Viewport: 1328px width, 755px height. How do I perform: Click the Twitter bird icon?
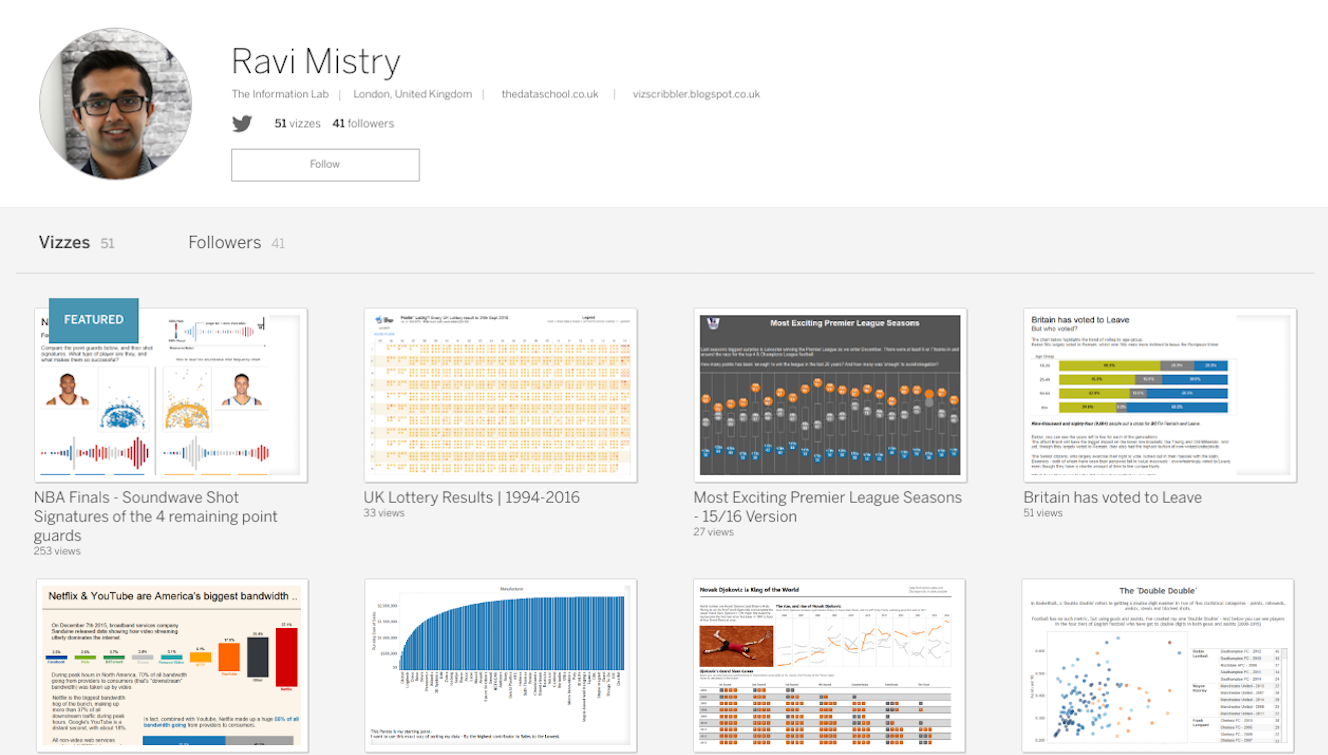tap(242, 124)
